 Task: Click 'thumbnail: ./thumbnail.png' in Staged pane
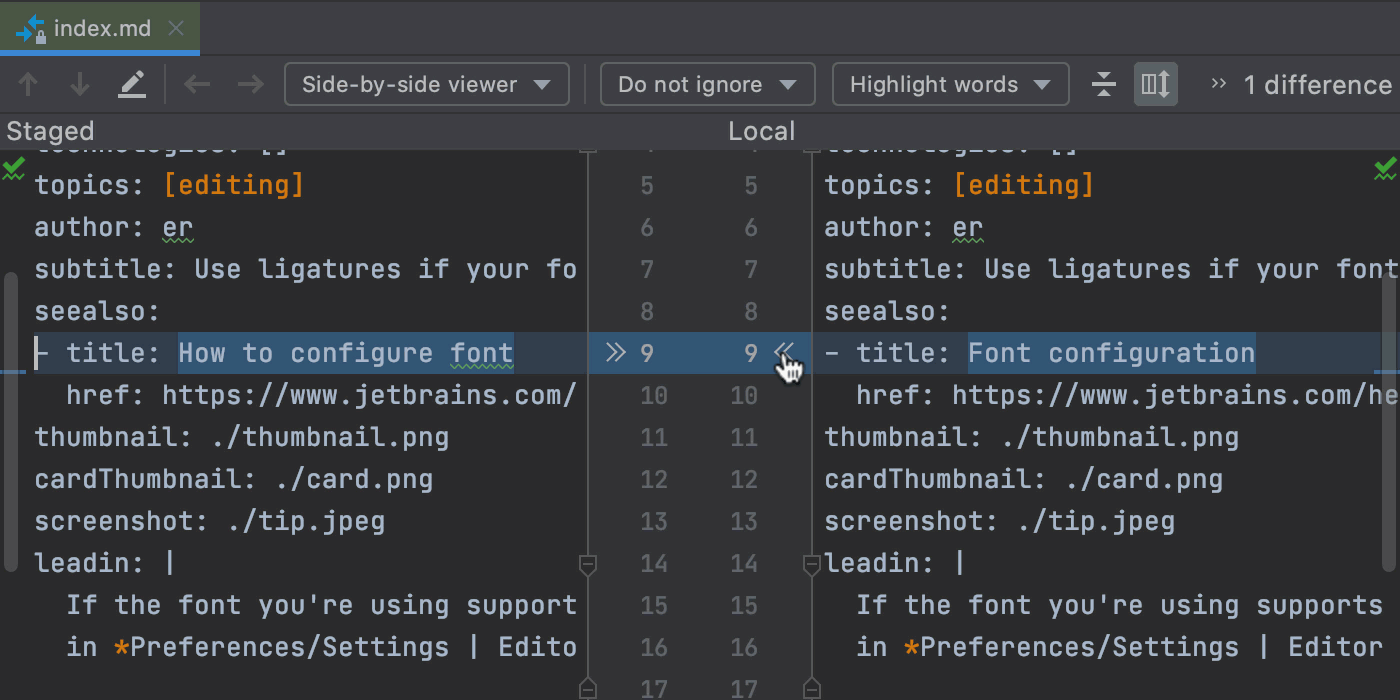pos(242,437)
